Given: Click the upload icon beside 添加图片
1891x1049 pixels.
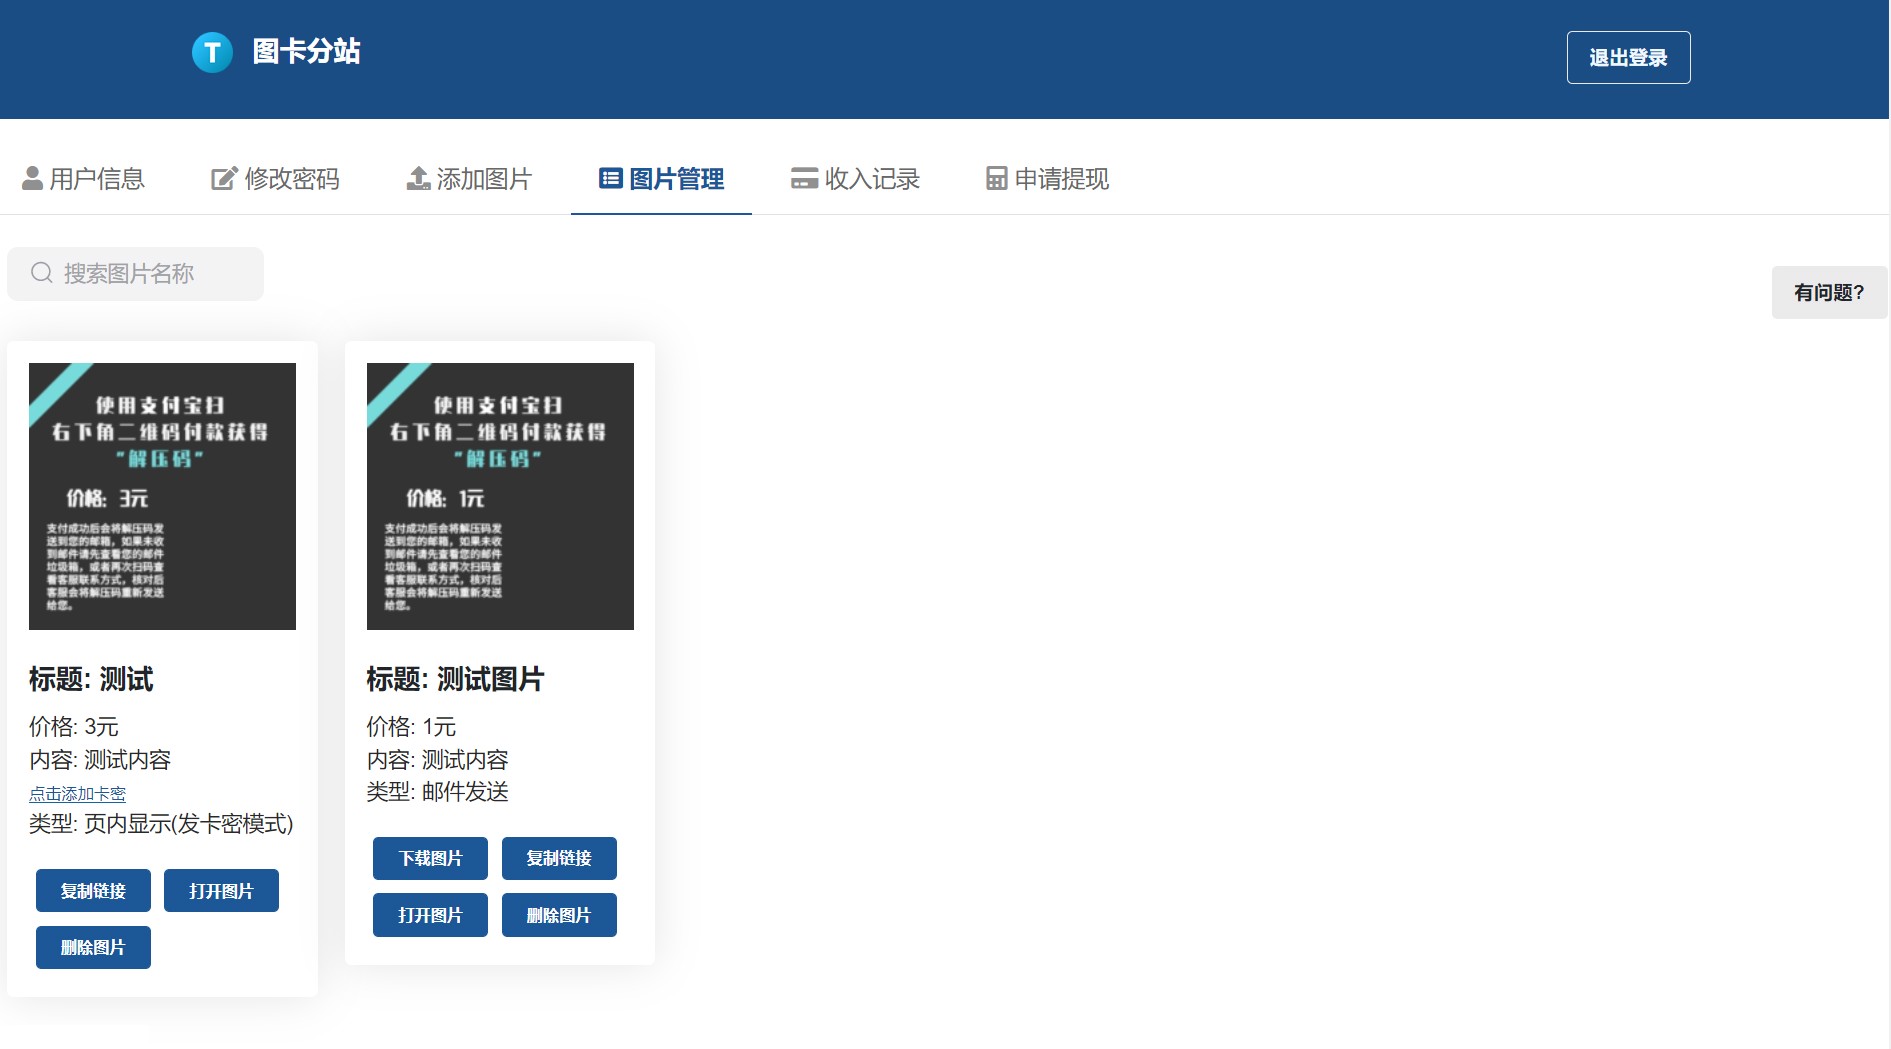Looking at the screenshot, I should pyautogui.click(x=418, y=179).
